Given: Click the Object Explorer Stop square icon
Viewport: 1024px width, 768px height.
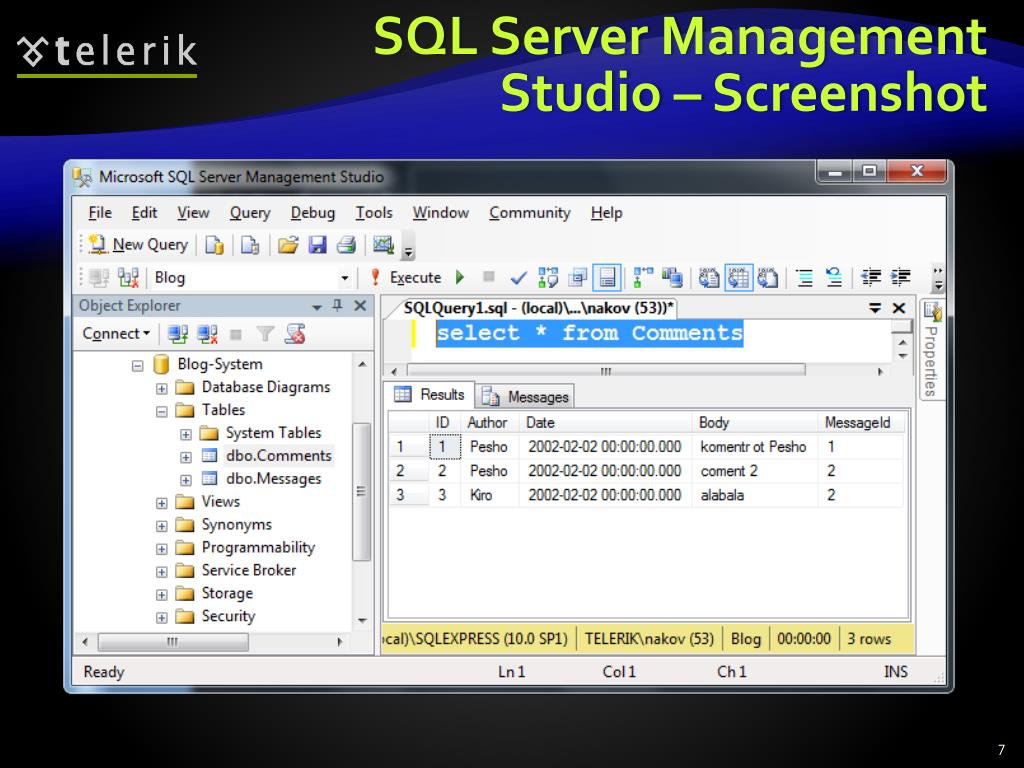Looking at the screenshot, I should (x=236, y=335).
